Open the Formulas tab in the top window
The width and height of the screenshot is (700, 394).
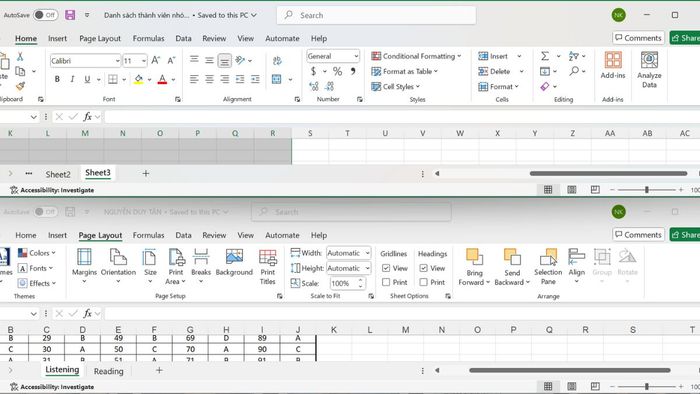(x=149, y=38)
